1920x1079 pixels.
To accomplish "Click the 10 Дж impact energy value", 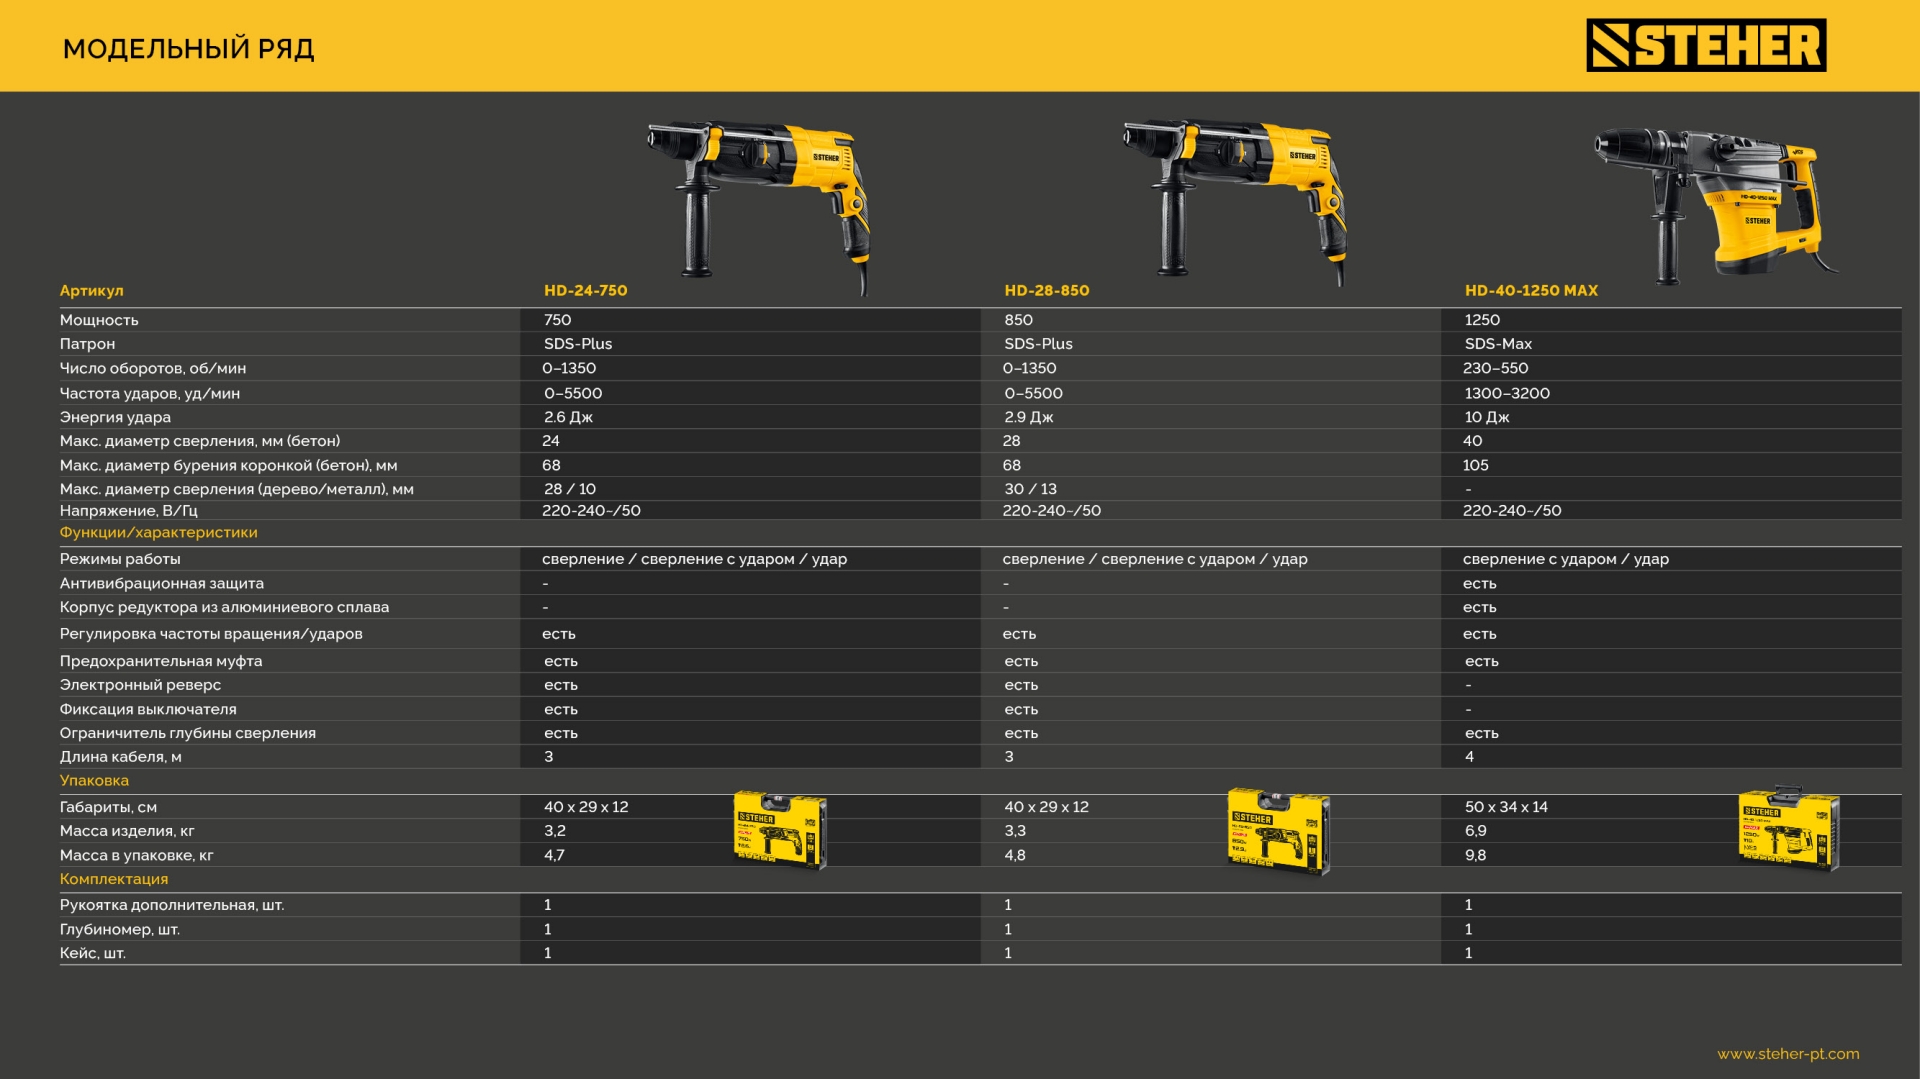I will (x=1486, y=417).
